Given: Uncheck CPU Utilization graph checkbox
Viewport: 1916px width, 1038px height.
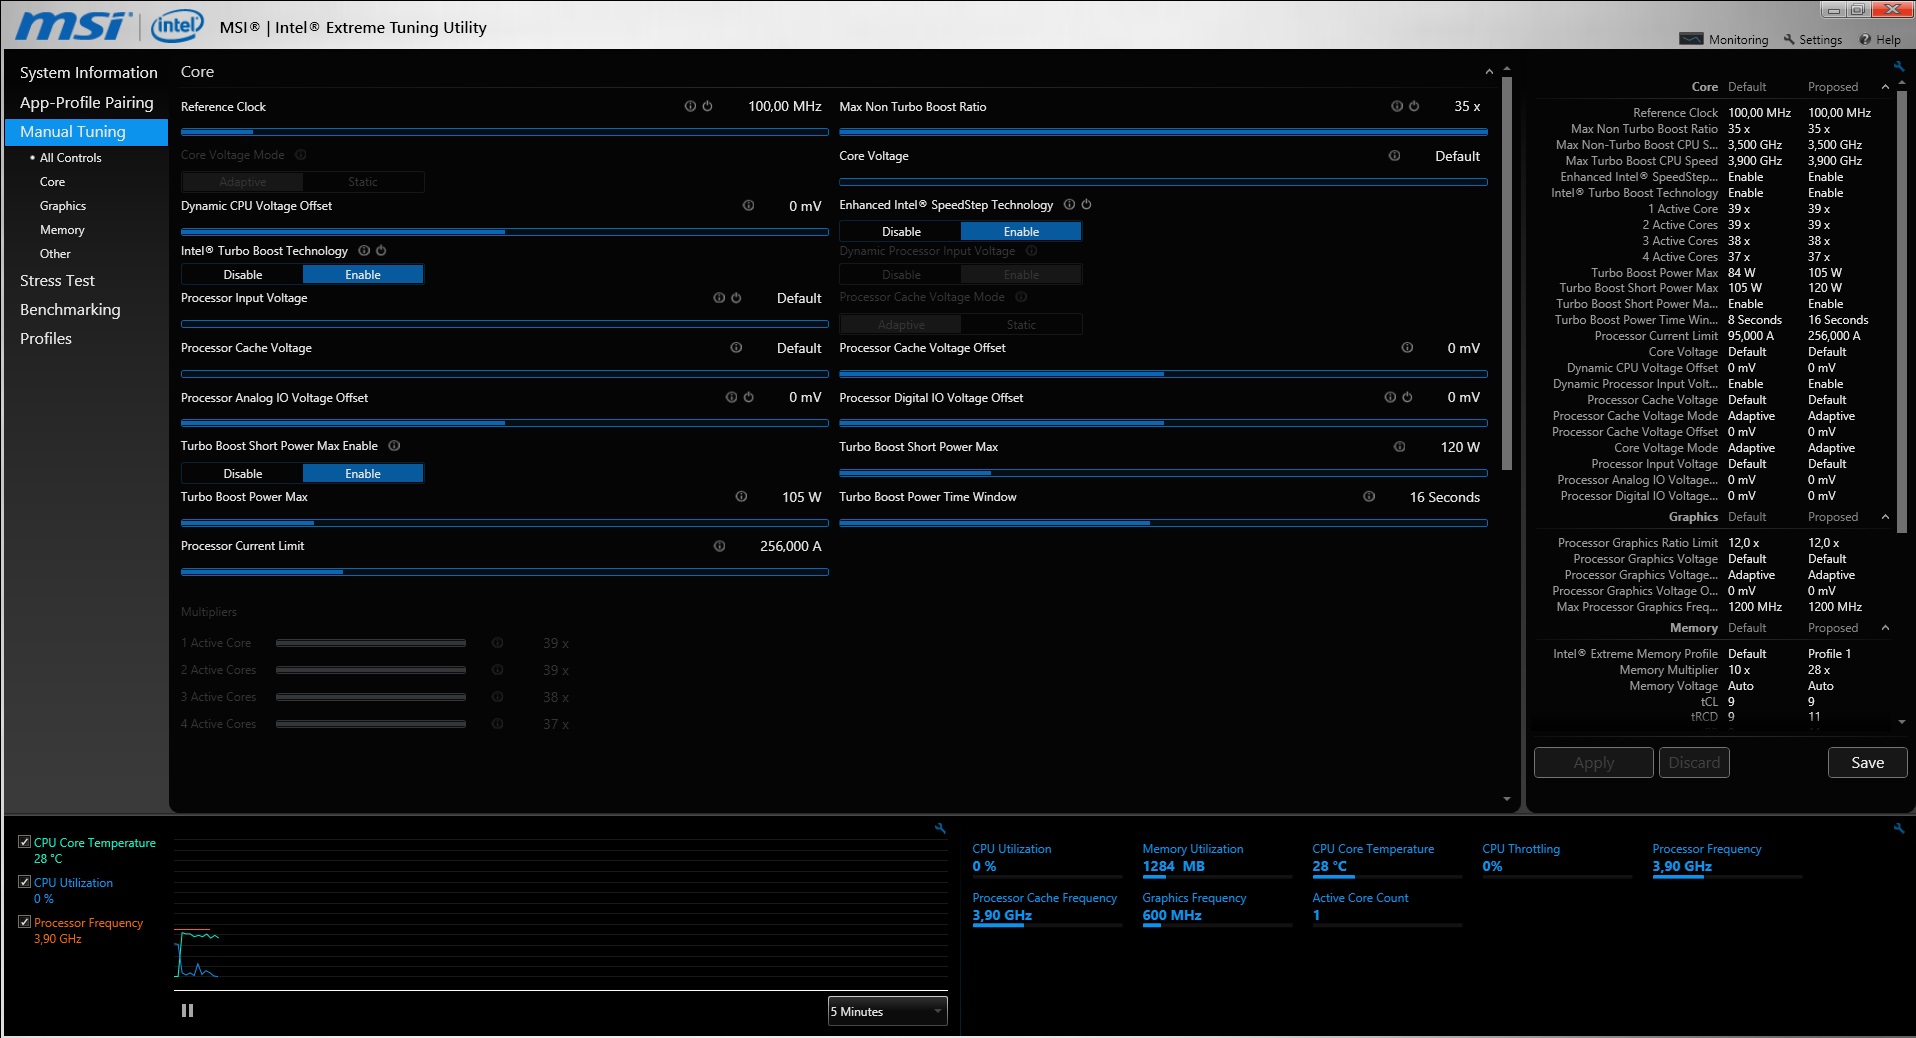Looking at the screenshot, I should [x=25, y=882].
